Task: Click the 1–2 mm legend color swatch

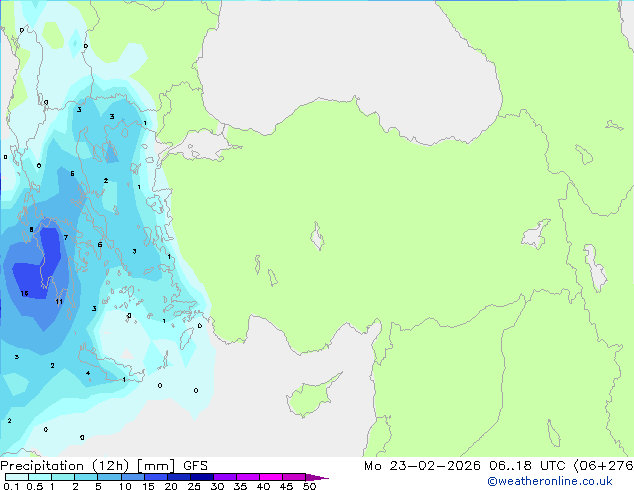Action: click(63, 477)
